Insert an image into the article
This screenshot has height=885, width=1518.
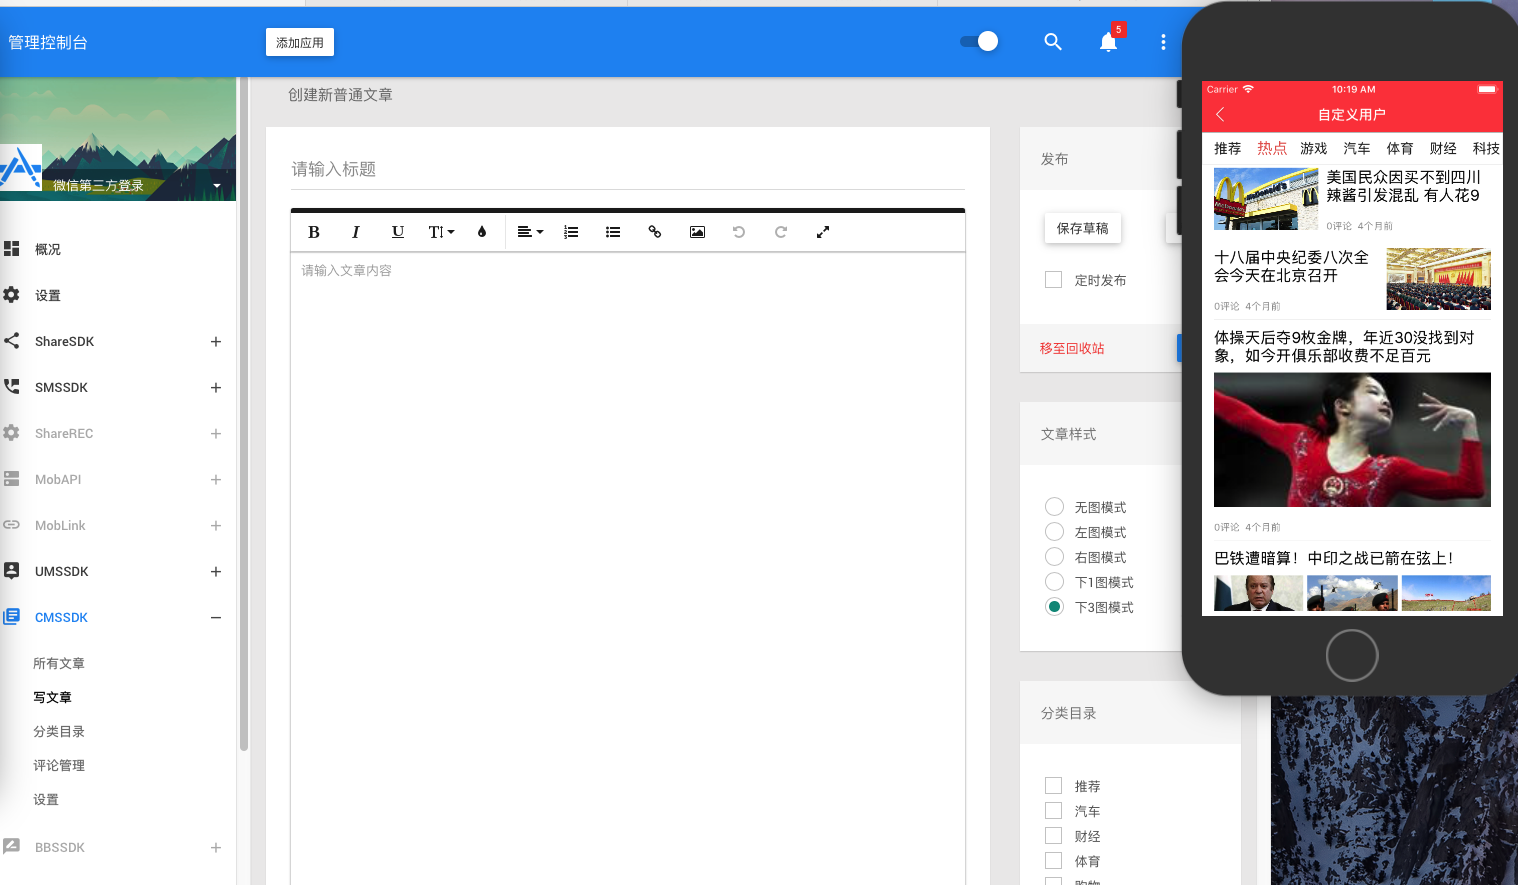tap(697, 231)
